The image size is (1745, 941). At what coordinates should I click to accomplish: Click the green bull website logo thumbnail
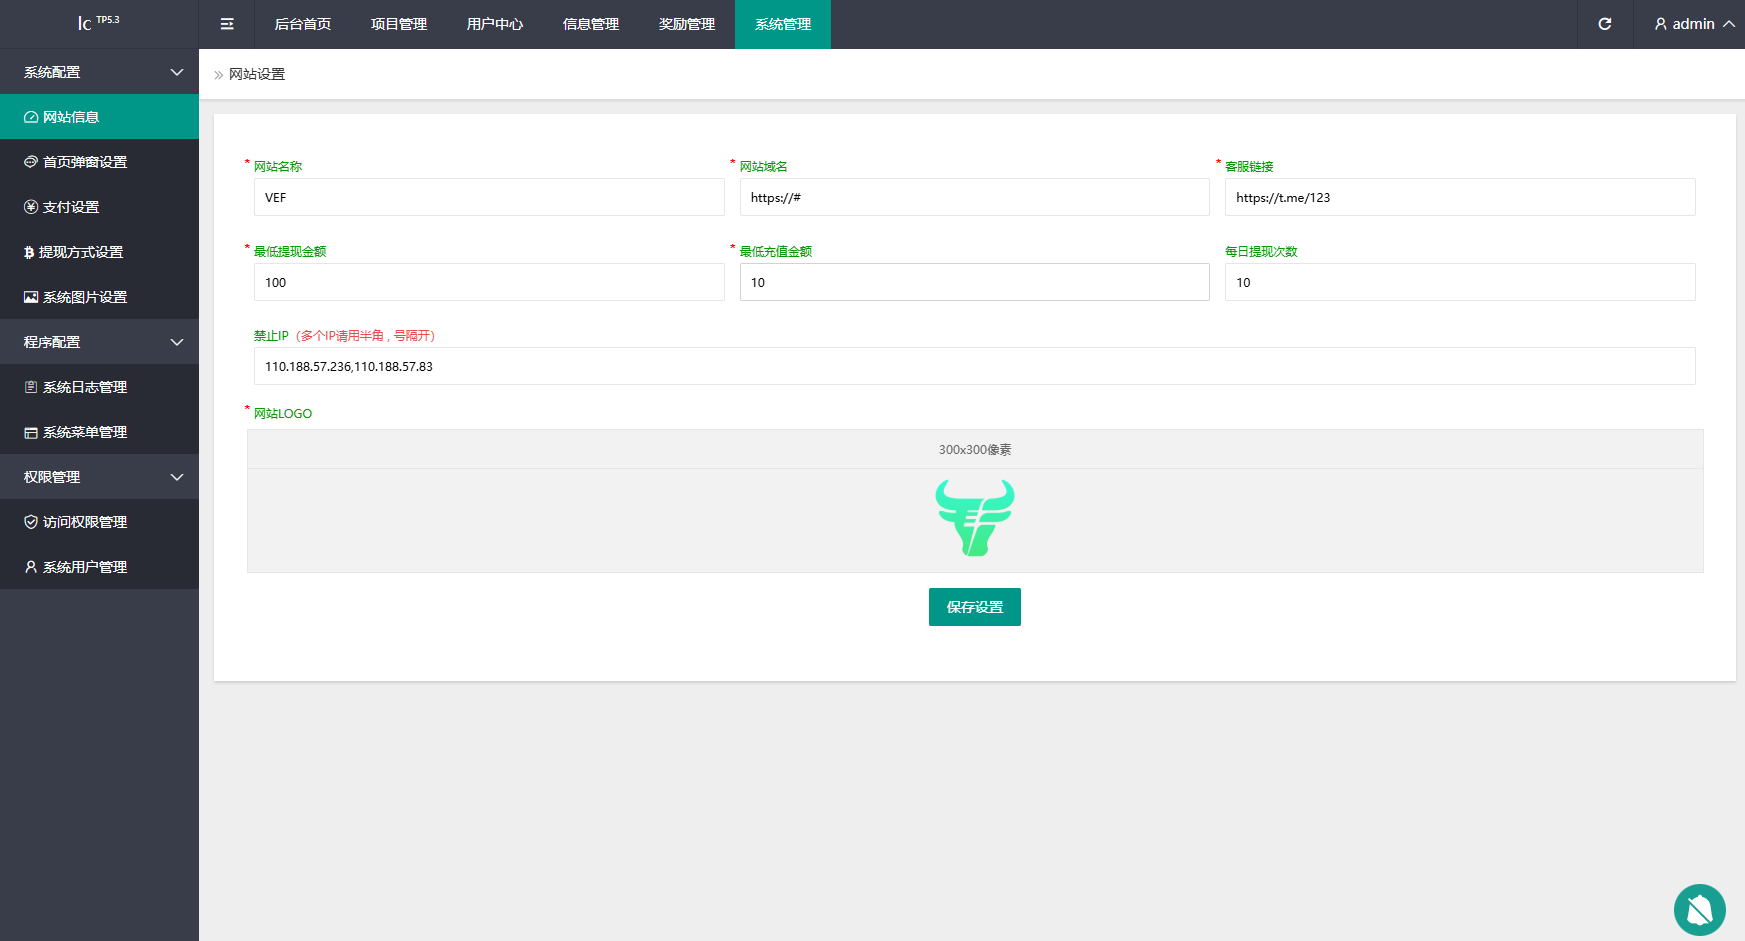(974, 518)
